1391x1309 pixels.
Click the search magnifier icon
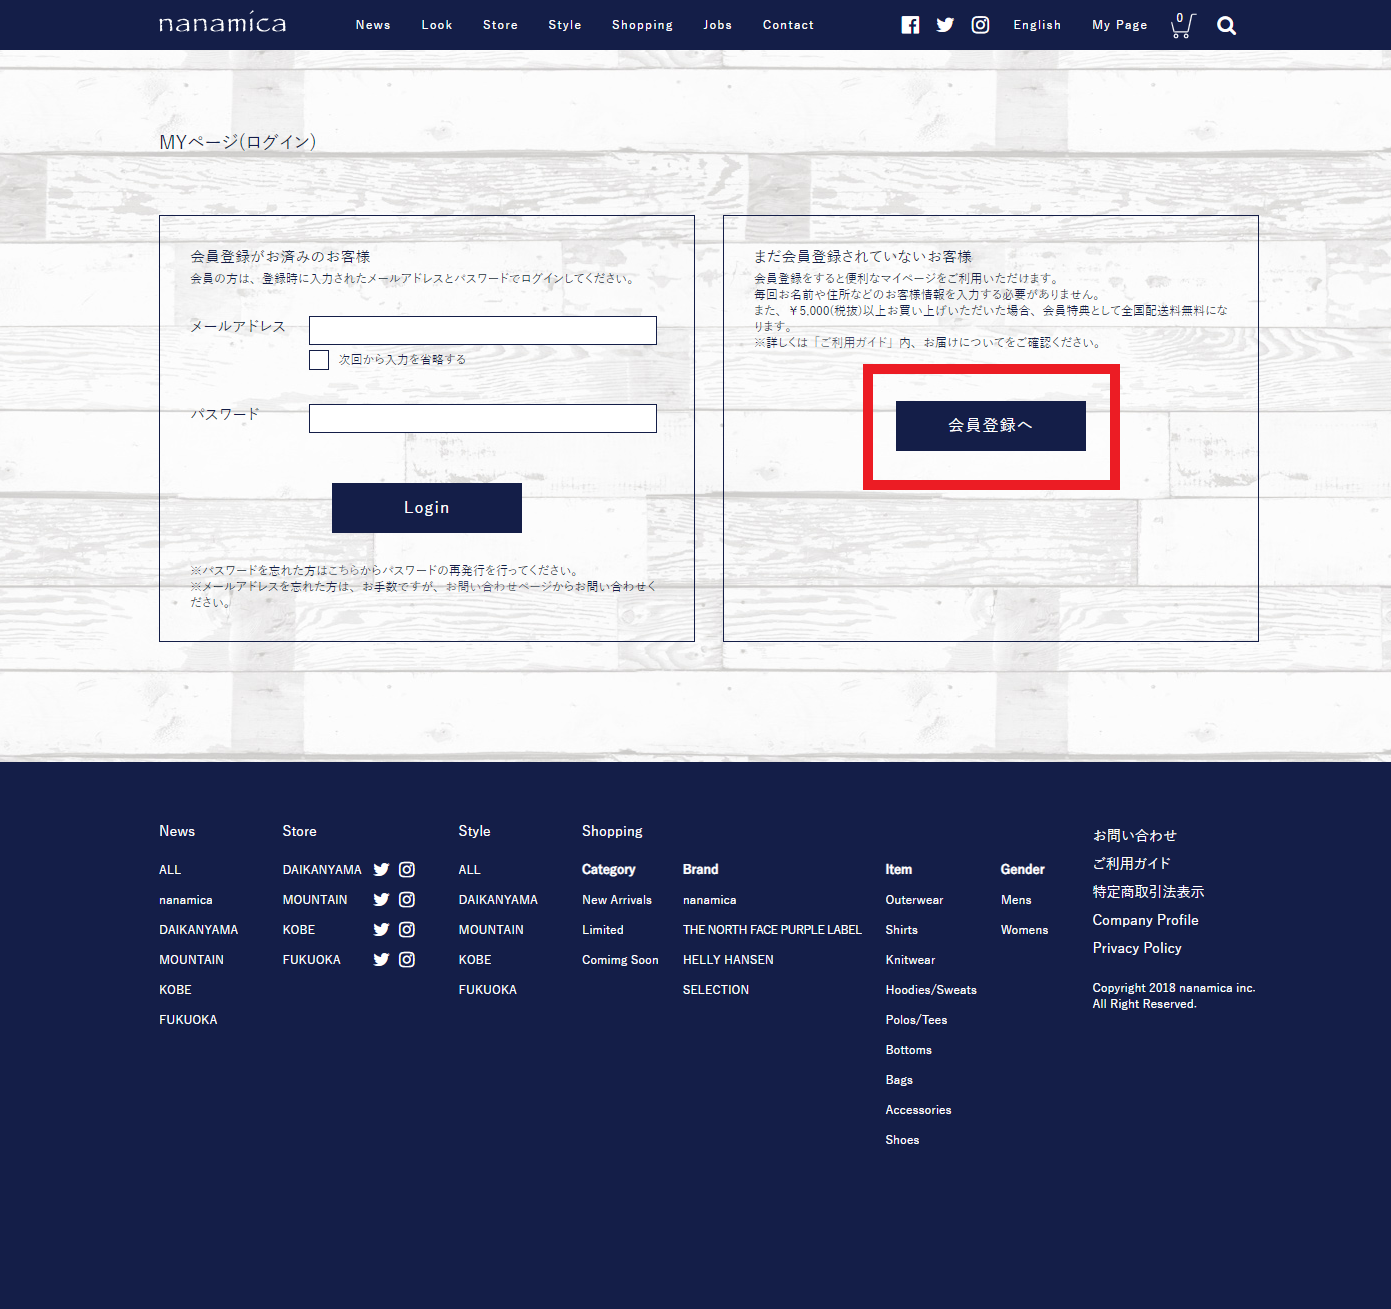[1226, 26]
